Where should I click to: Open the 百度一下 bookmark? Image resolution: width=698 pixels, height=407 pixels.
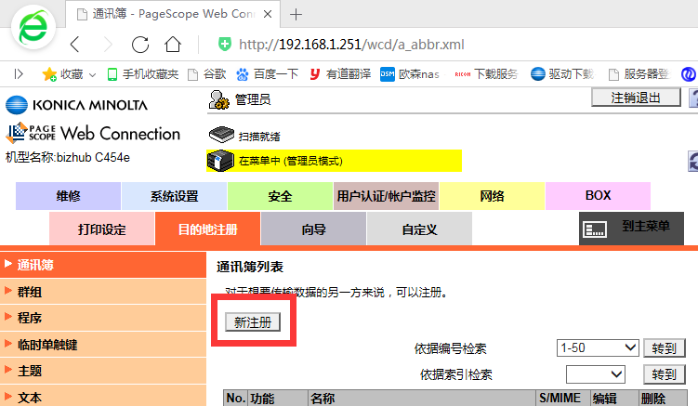pos(267,74)
